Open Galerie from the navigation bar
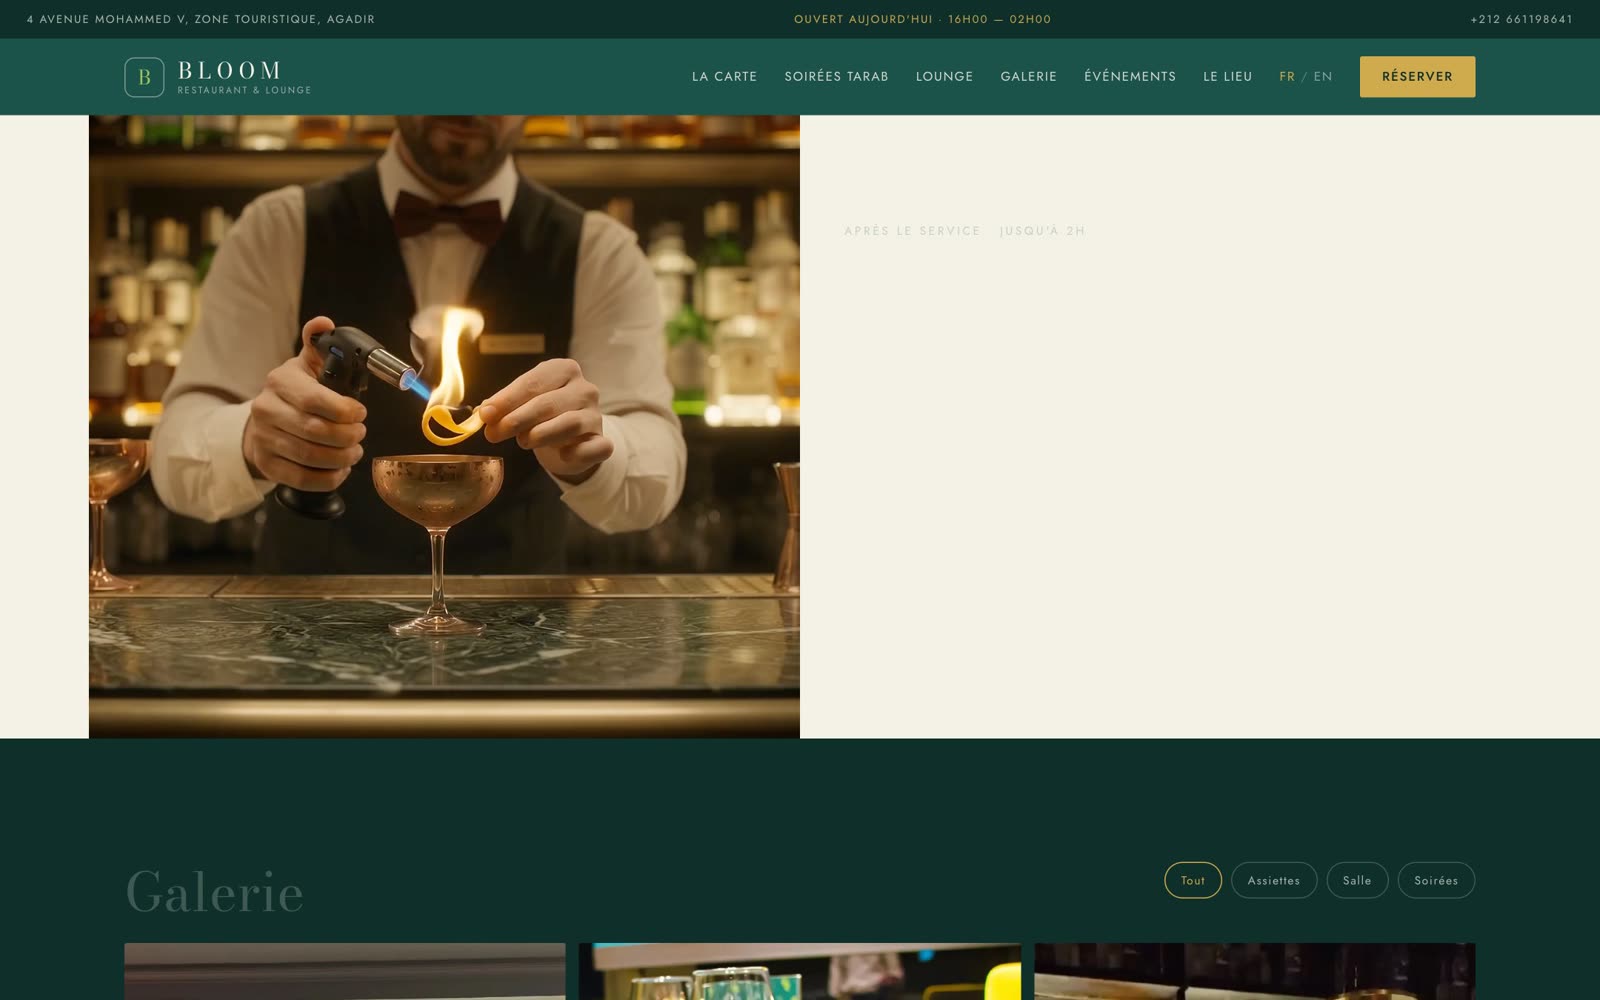The image size is (1600, 1000). coord(1028,77)
